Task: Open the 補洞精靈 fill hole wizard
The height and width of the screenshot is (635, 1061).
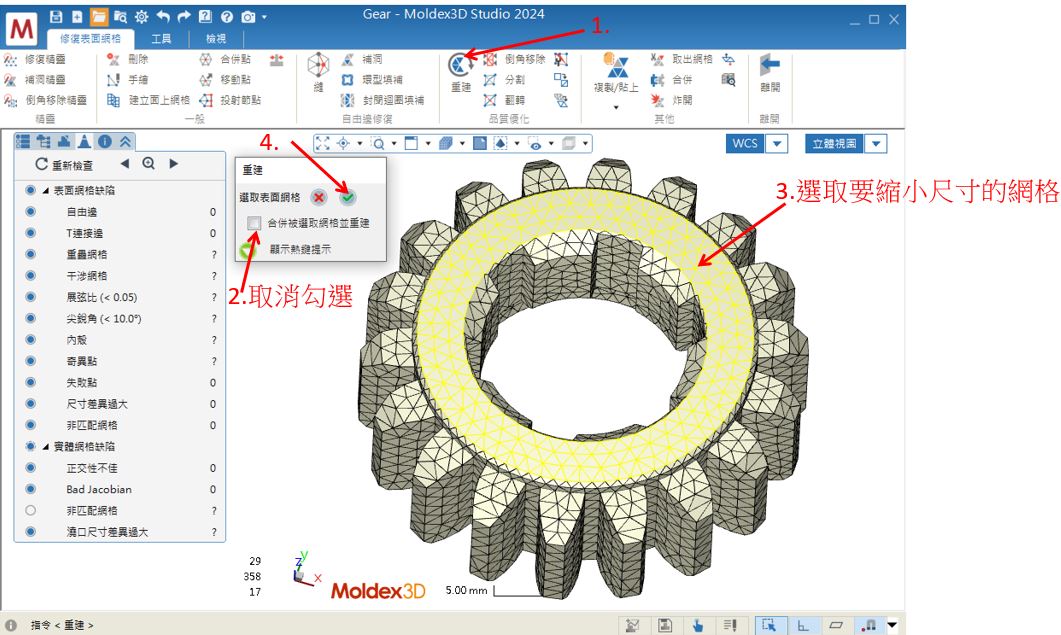Action: coord(35,80)
